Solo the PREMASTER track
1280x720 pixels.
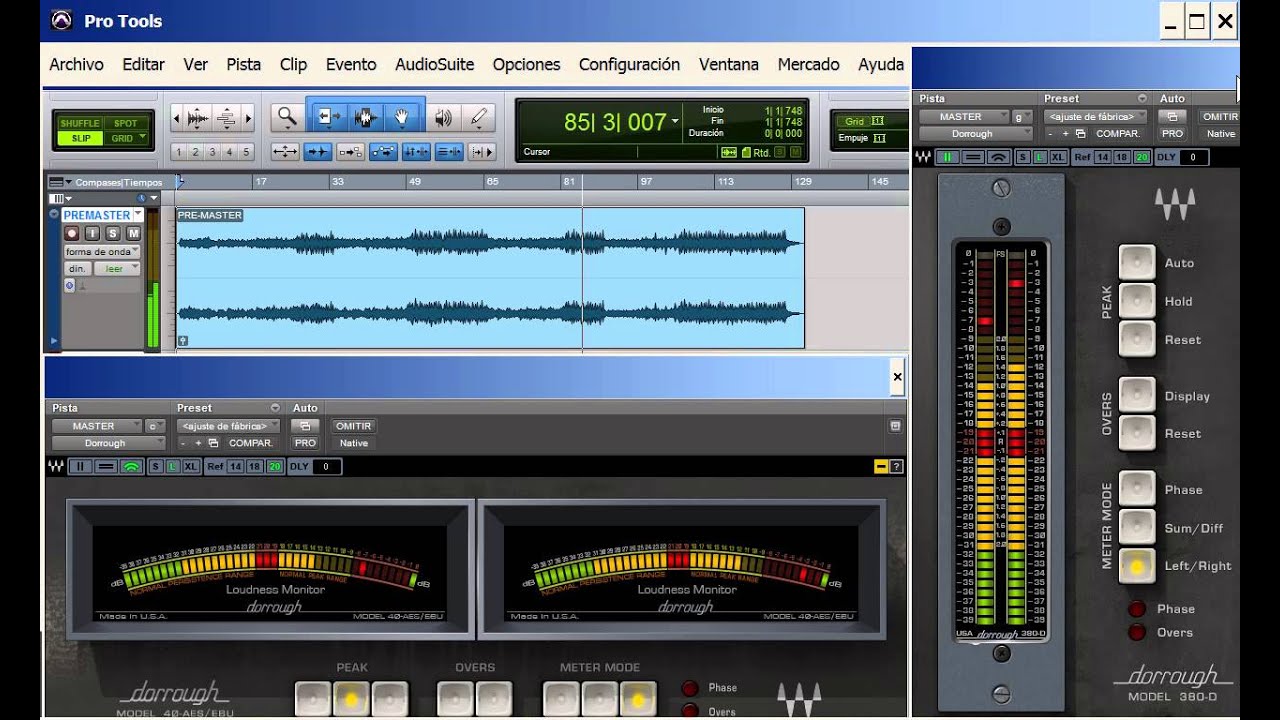pyautogui.click(x=114, y=233)
